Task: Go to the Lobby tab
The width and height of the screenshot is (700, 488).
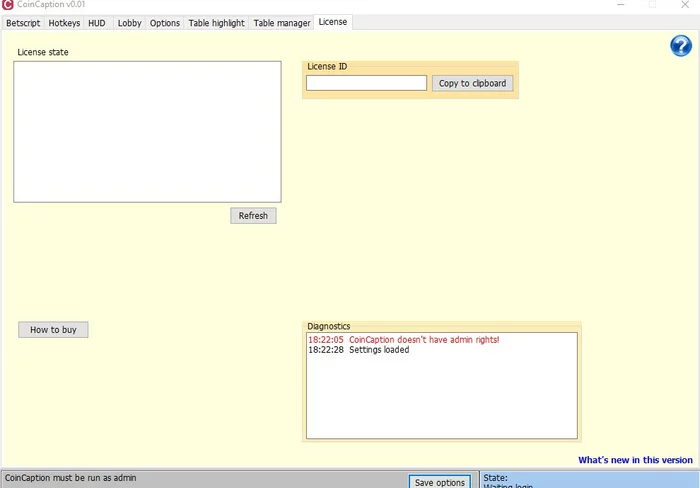Action: (x=129, y=23)
